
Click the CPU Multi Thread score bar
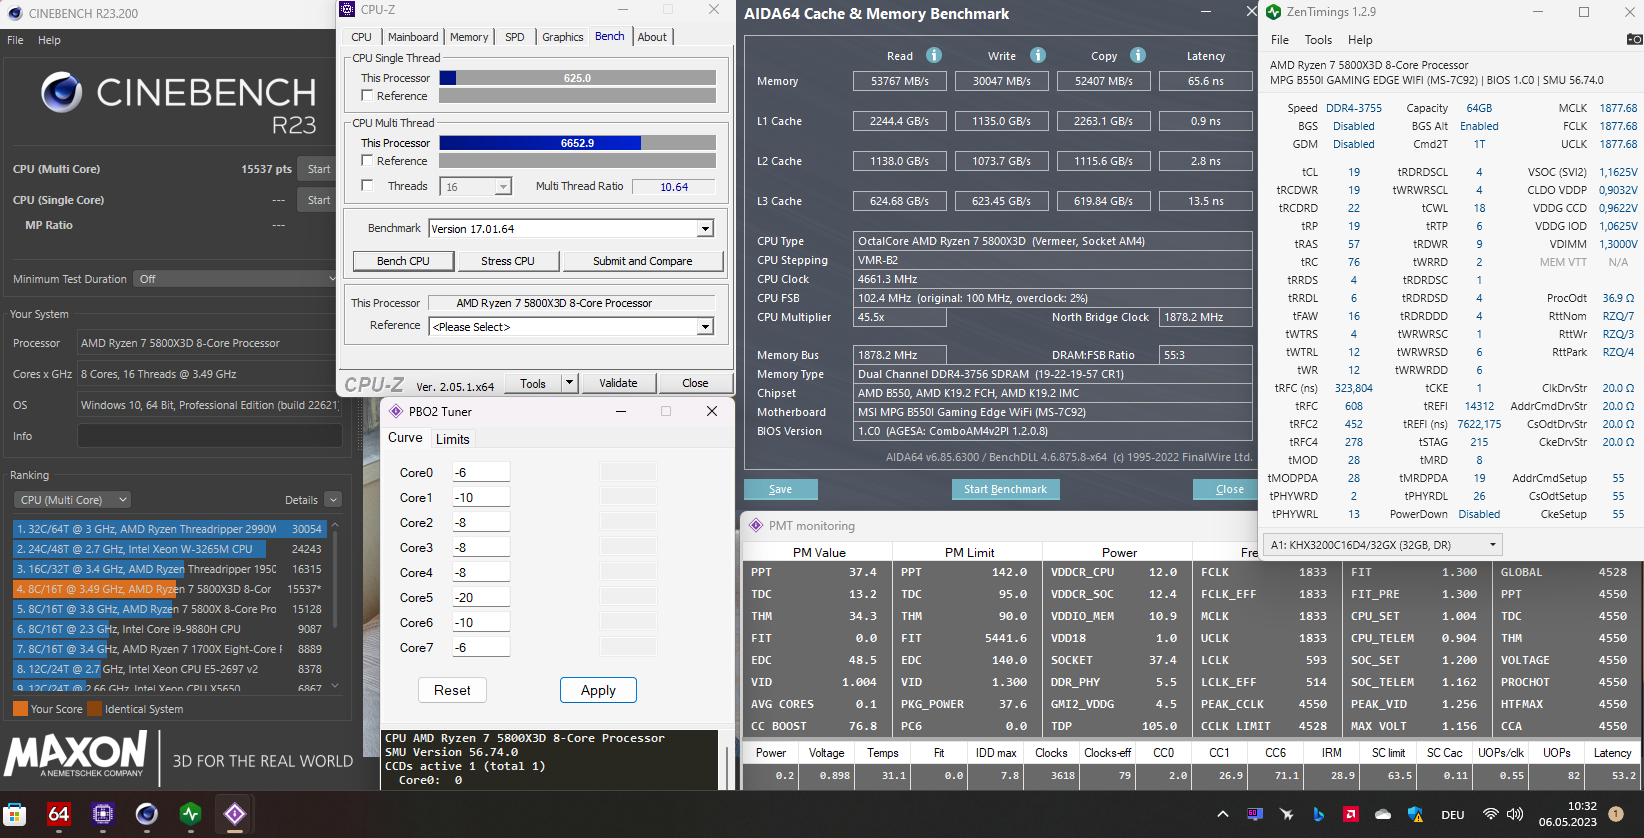click(x=578, y=143)
